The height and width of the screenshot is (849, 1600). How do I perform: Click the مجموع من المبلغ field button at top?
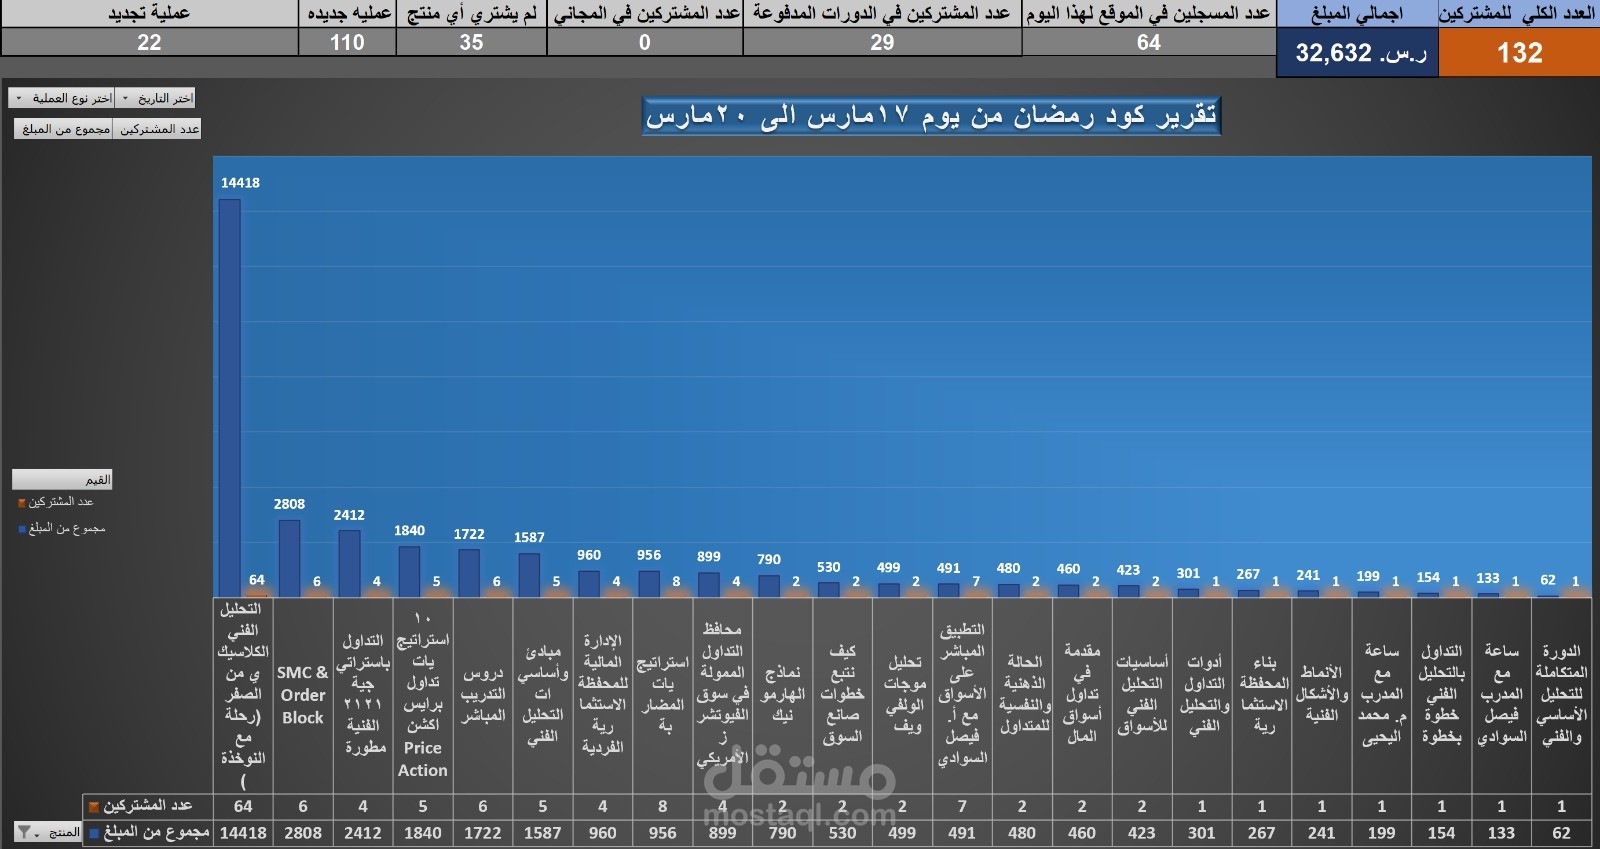pyautogui.click(x=64, y=129)
